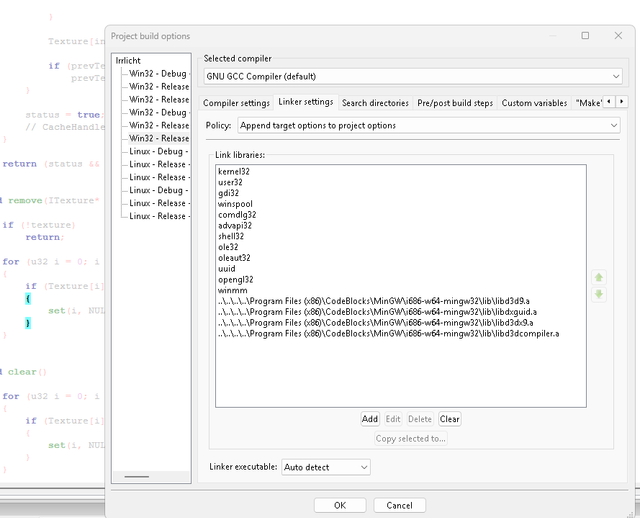Viewport: 640px width, 518px height.
Task: Click the "return (status &&" line in code editor
Action: coord(51,164)
